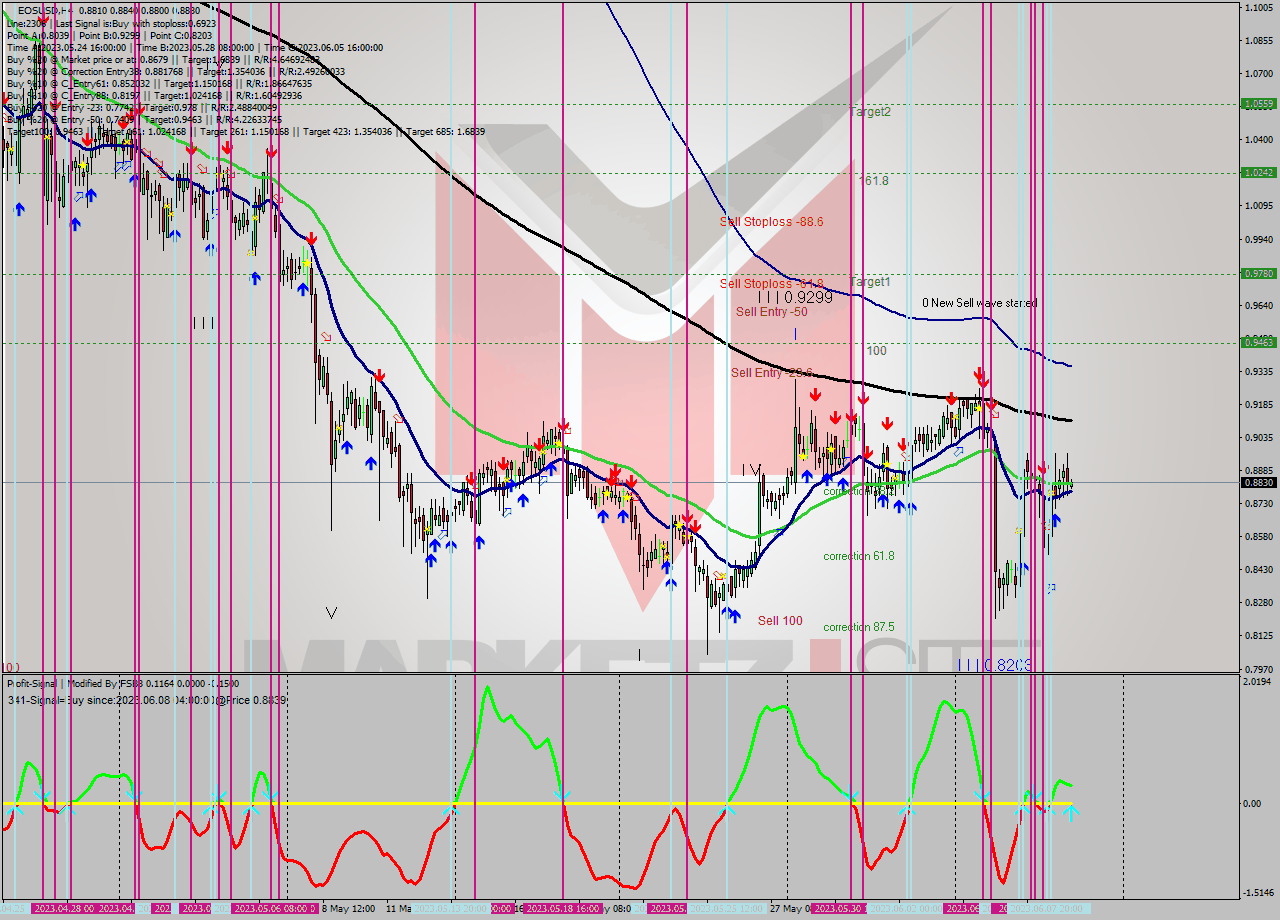This screenshot has height=920, width=1280.
Task: Click the 2023.05.30 date marker
Action: (839, 909)
